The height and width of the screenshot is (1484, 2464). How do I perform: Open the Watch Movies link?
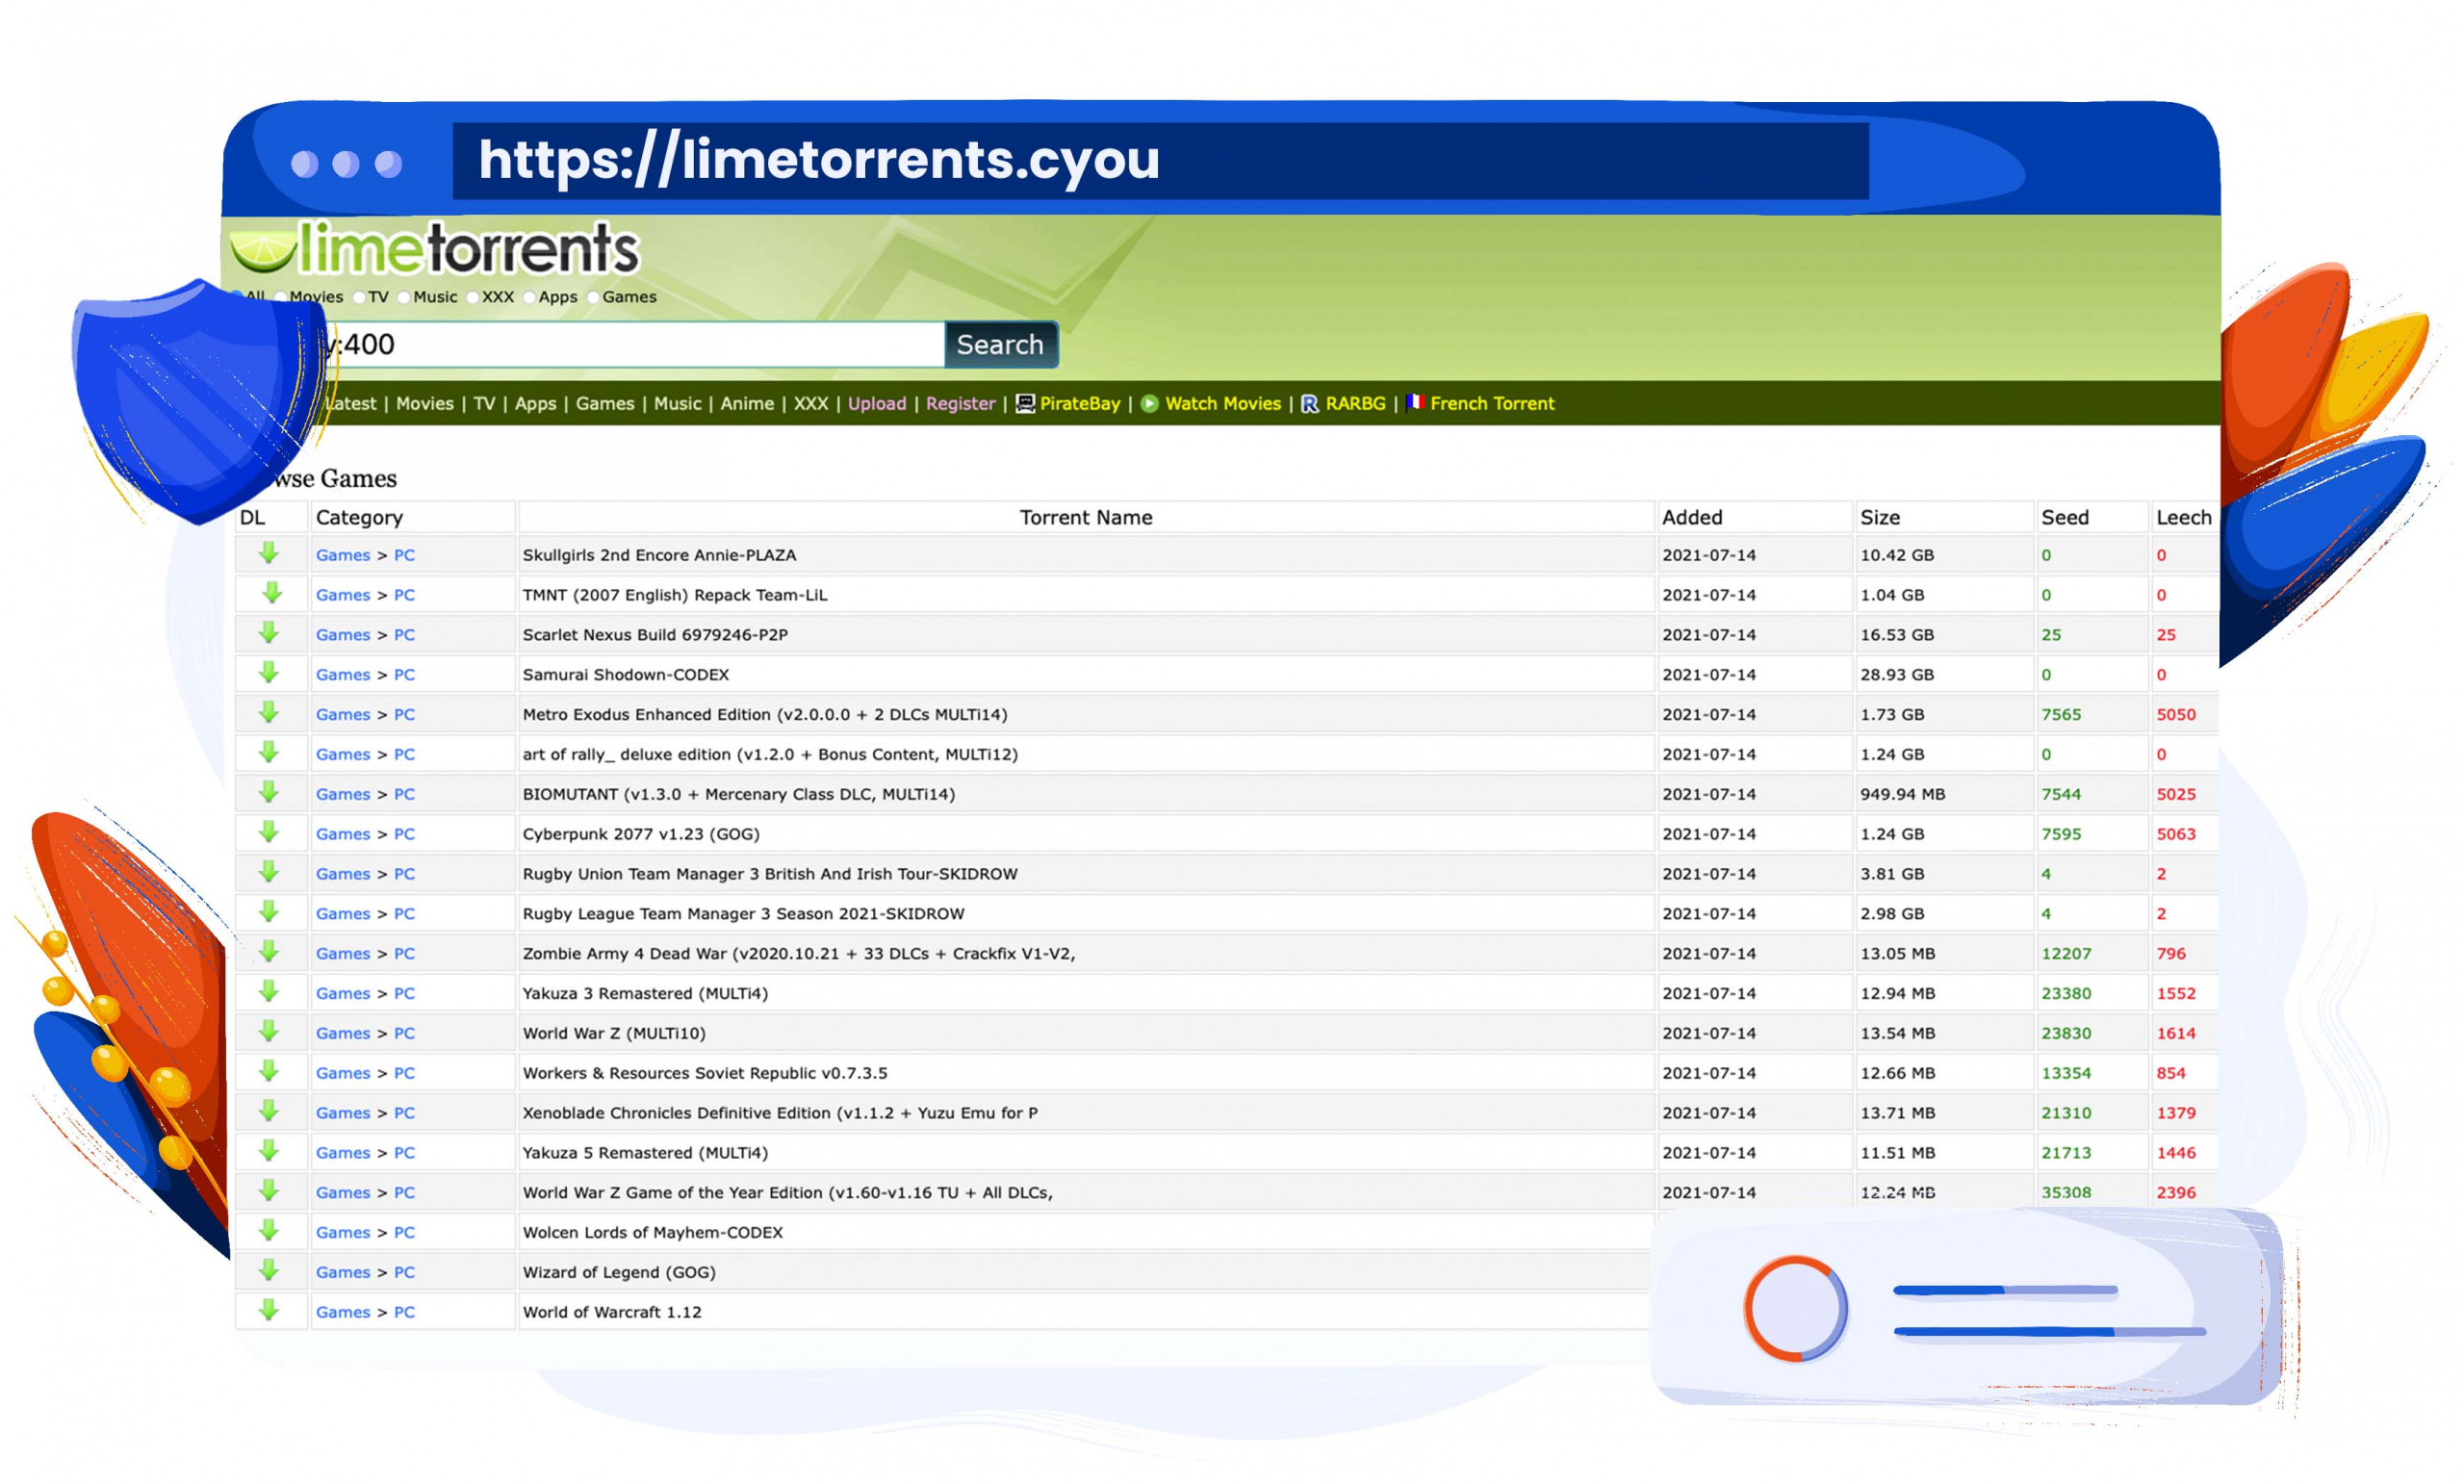click(1223, 403)
